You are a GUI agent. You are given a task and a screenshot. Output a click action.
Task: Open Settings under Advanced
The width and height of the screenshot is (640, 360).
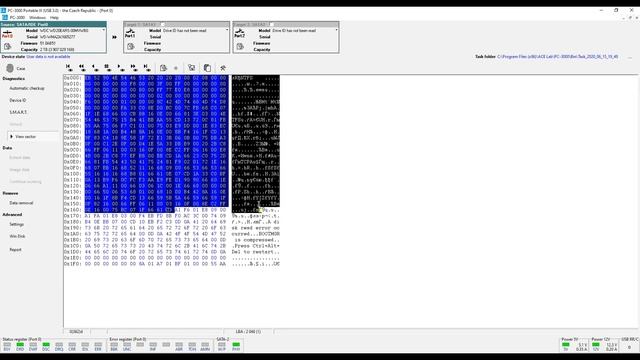(17, 224)
